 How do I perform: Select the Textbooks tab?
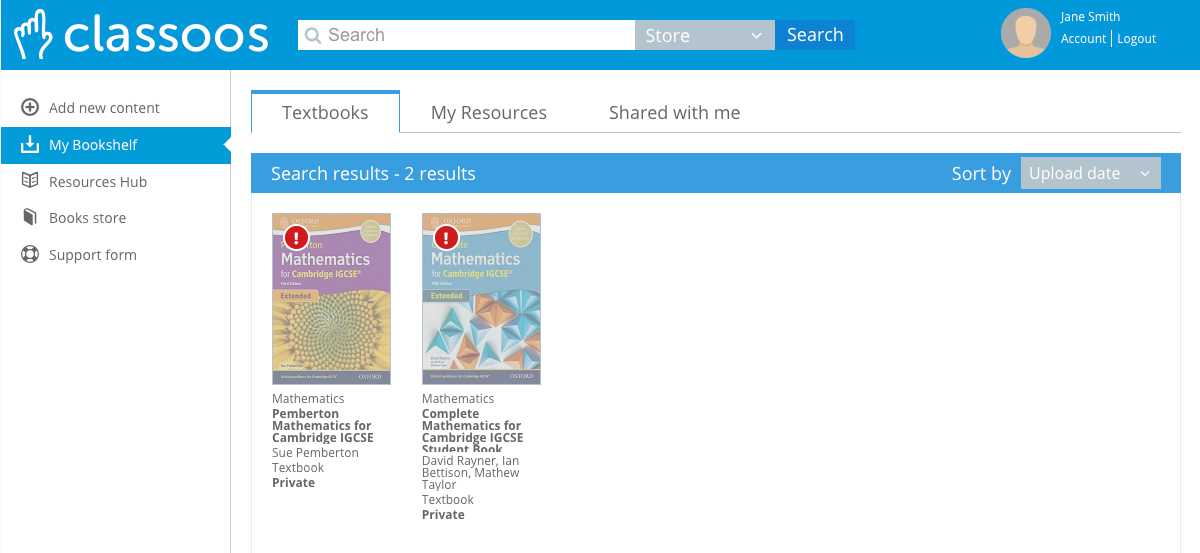click(325, 113)
